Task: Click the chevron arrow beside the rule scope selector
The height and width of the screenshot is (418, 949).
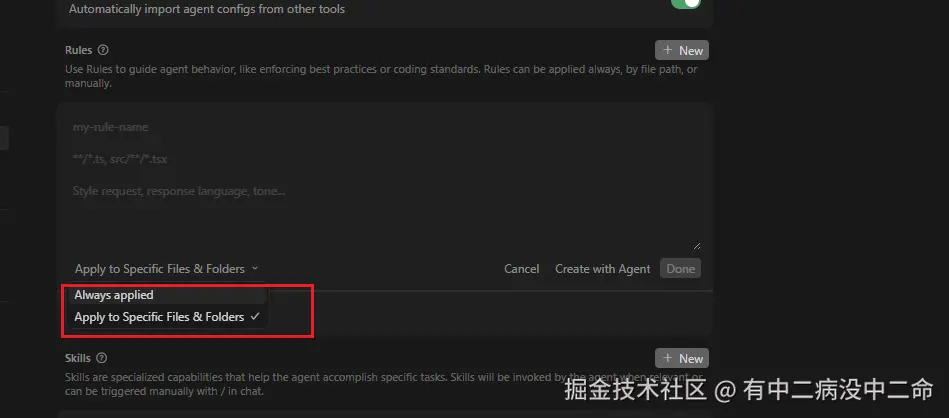Action: point(254,269)
